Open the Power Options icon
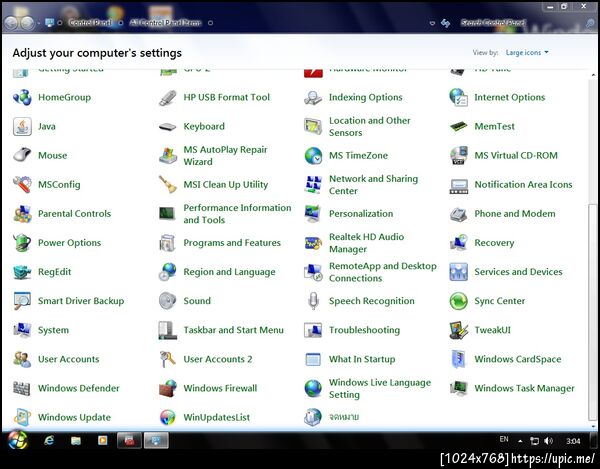This screenshot has height=469, width=600. (x=22, y=243)
